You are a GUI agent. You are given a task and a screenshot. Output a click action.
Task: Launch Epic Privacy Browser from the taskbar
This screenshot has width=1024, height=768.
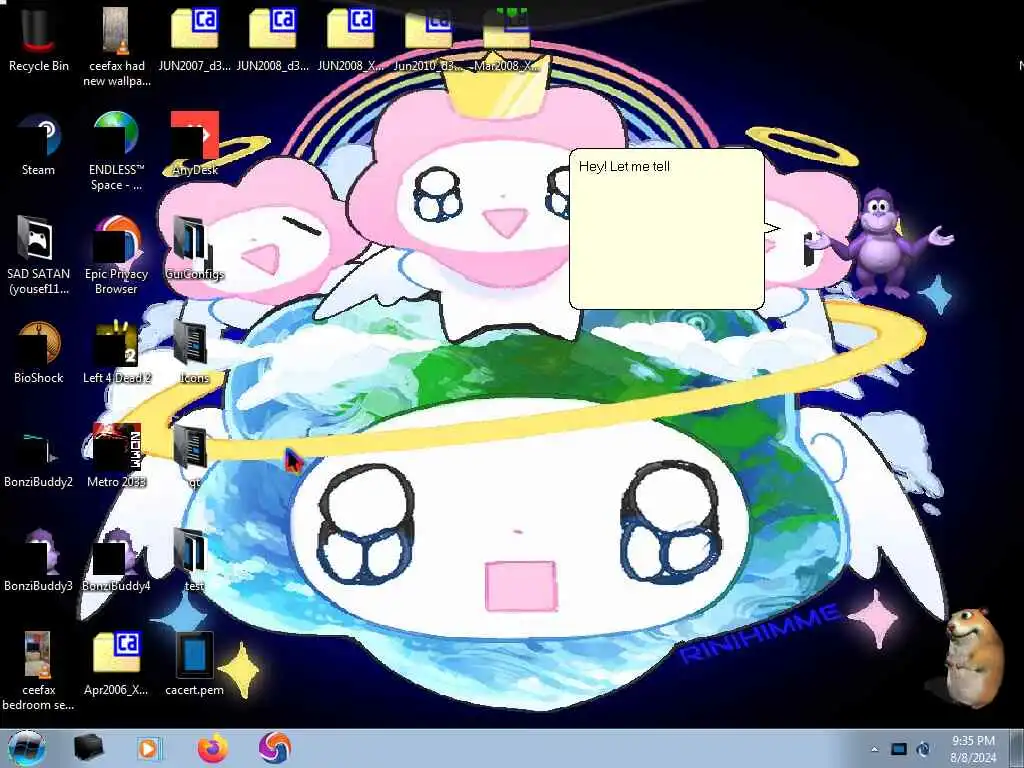click(274, 748)
